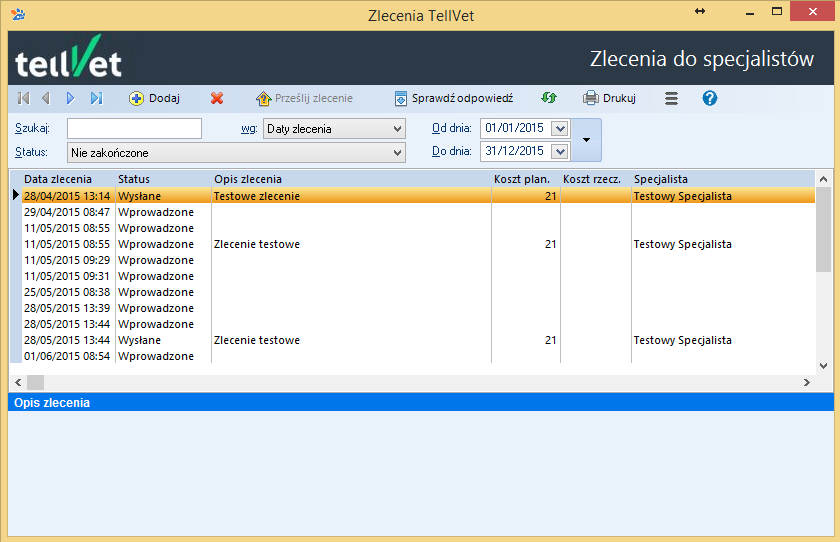
Task: Open help with blue question mark
Action: (710, 98)
